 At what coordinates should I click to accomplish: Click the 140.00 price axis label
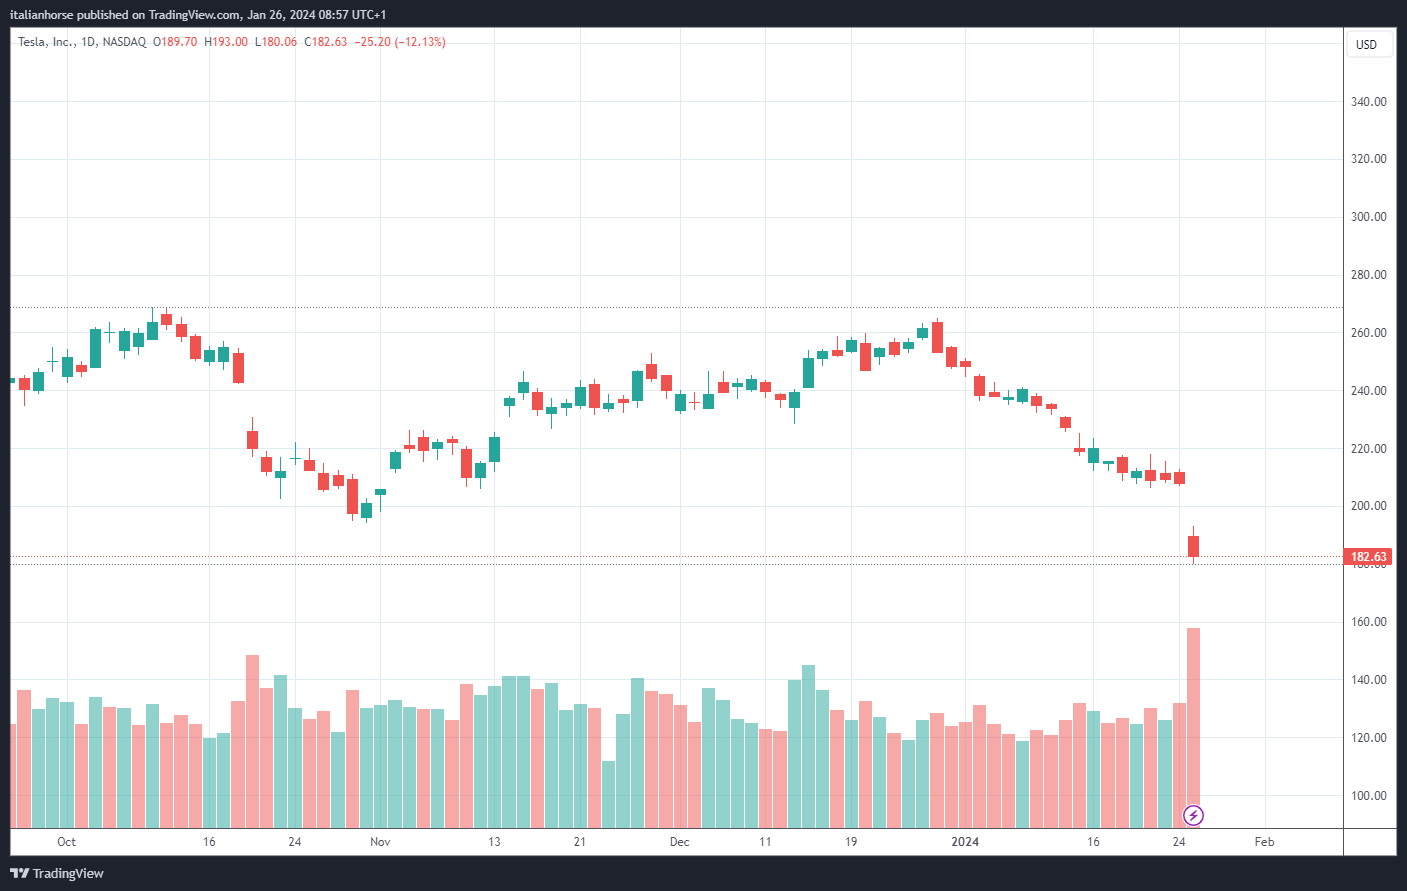(x=1369, y=680)
